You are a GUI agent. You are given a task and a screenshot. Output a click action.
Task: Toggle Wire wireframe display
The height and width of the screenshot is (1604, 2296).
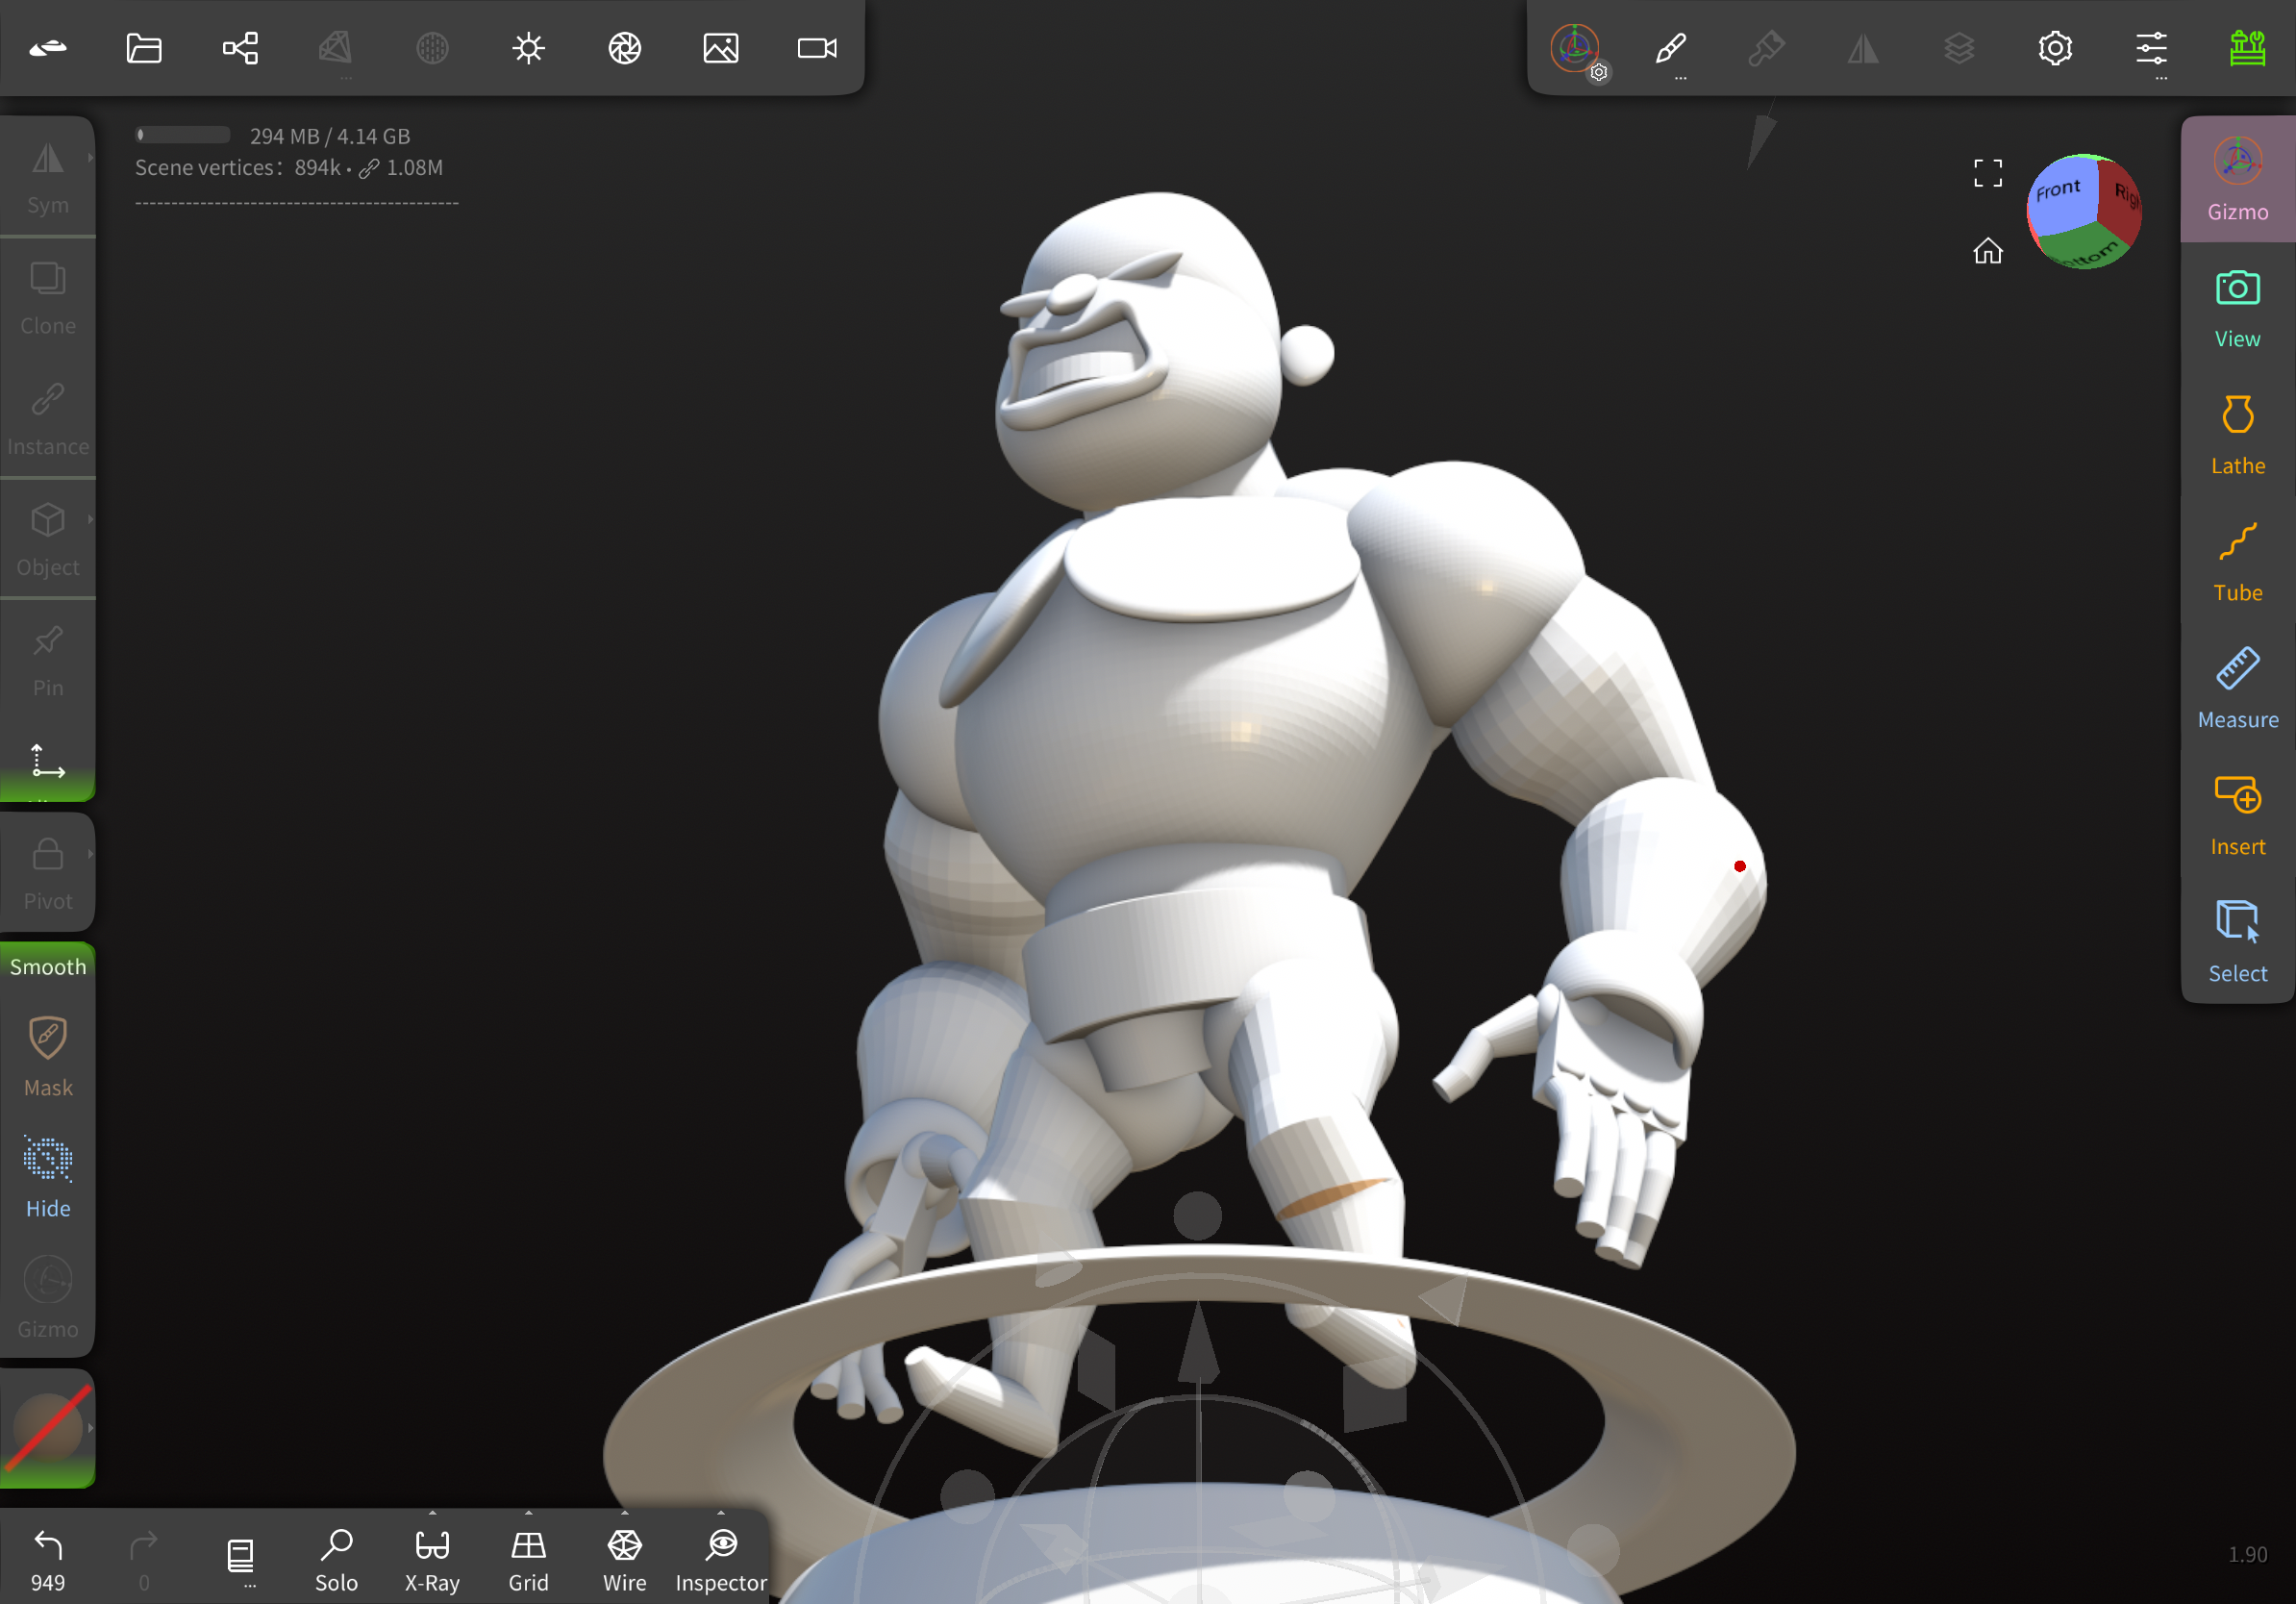624,1559
